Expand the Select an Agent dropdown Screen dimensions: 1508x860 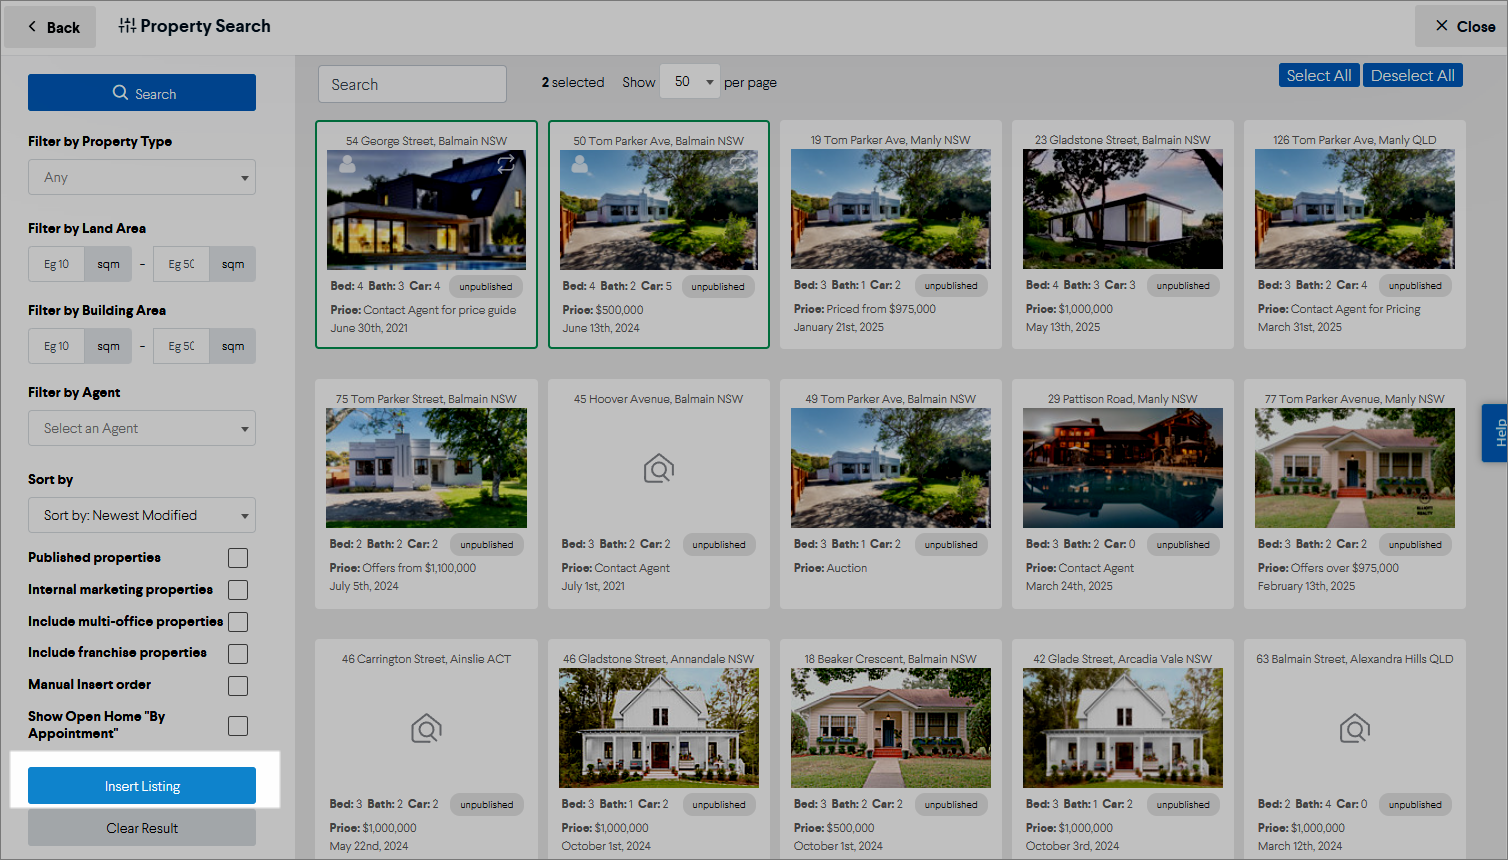[142, 428]
